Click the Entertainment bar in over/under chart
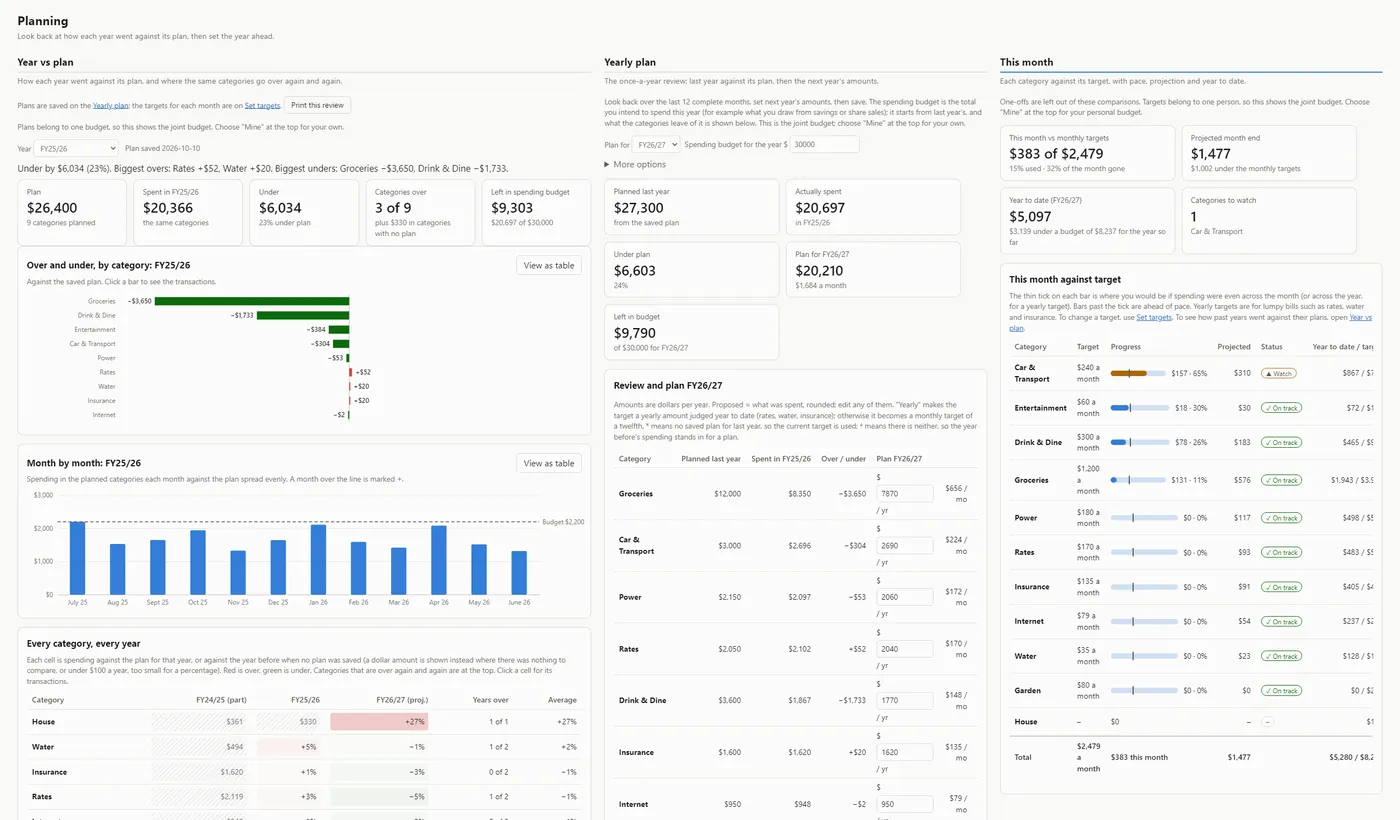Viewport: 1400px width, 820px height. tap(339, 329)
